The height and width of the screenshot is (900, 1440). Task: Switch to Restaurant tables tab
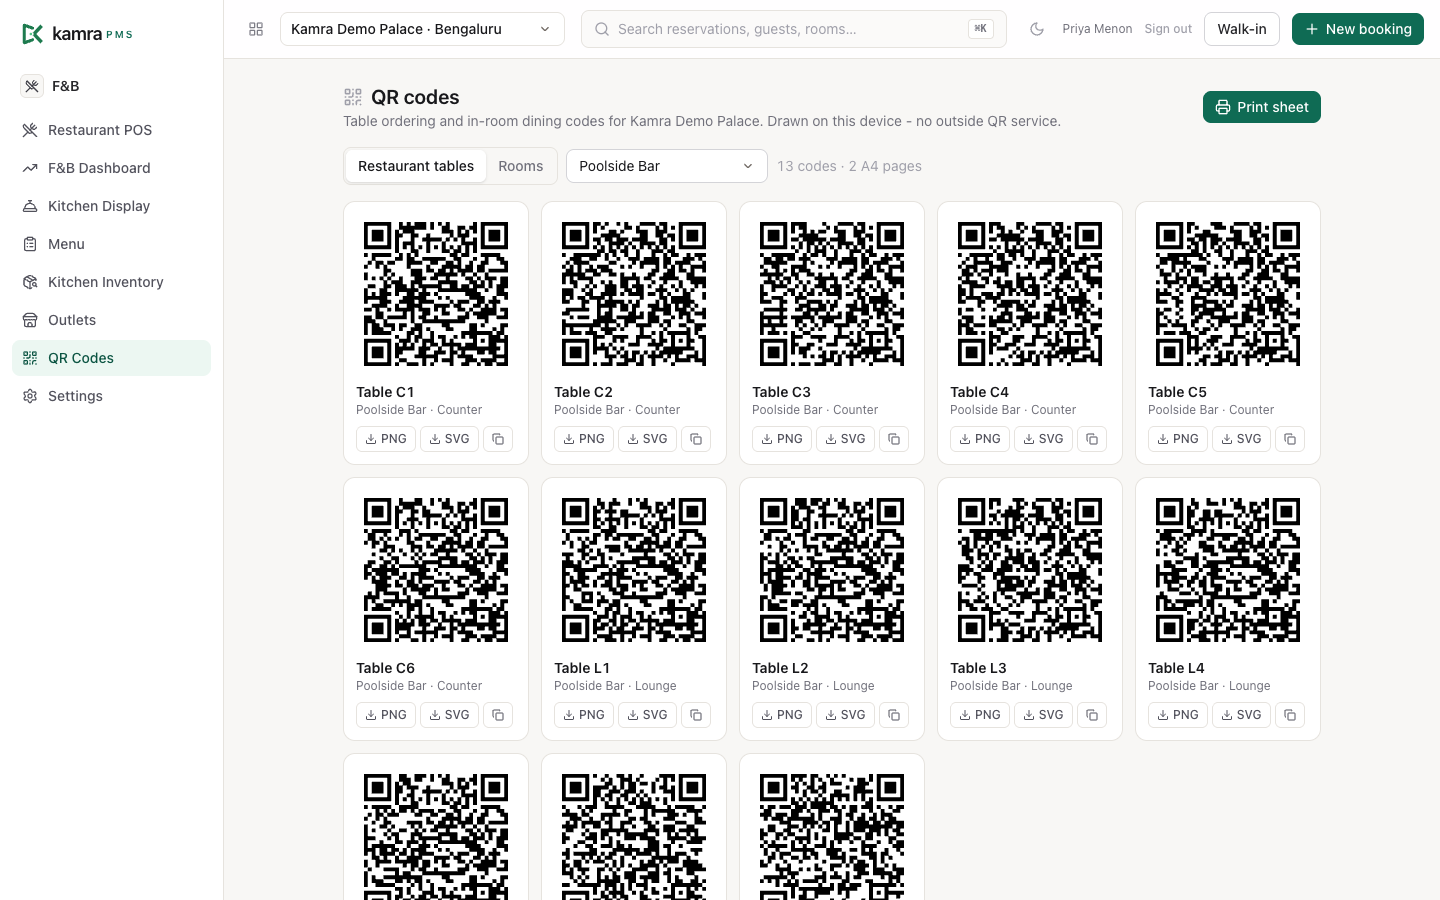coord(416,166)
